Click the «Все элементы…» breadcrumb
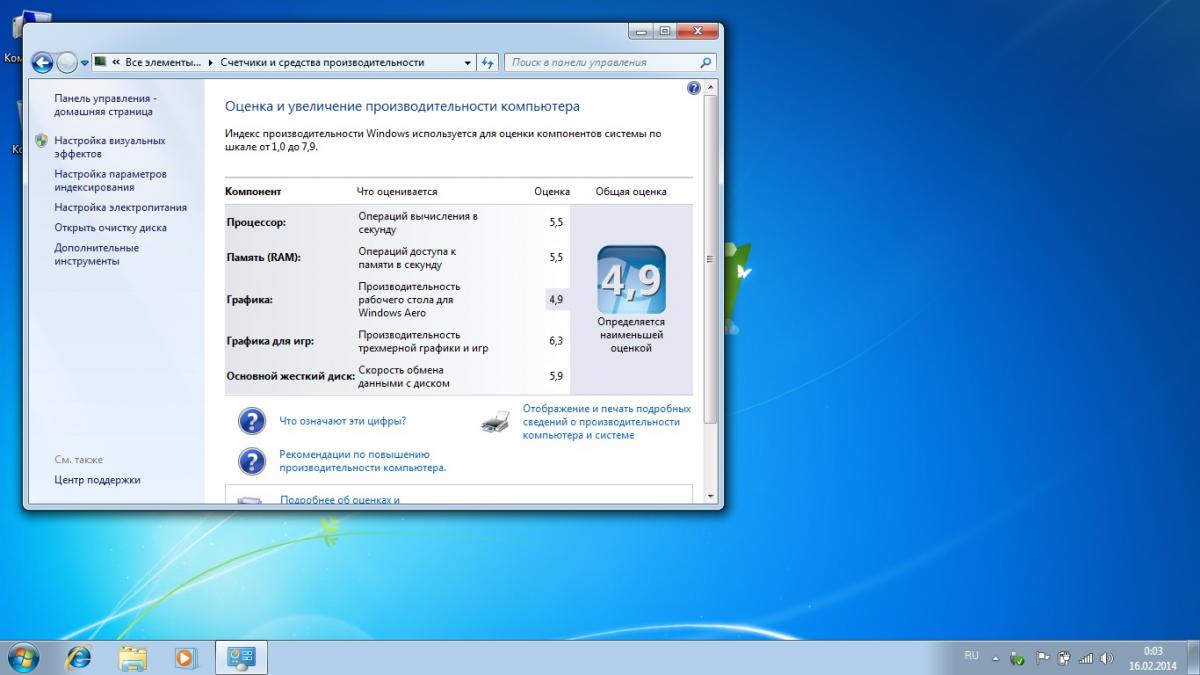1200x675 pixels. click(x=162, y=62)
